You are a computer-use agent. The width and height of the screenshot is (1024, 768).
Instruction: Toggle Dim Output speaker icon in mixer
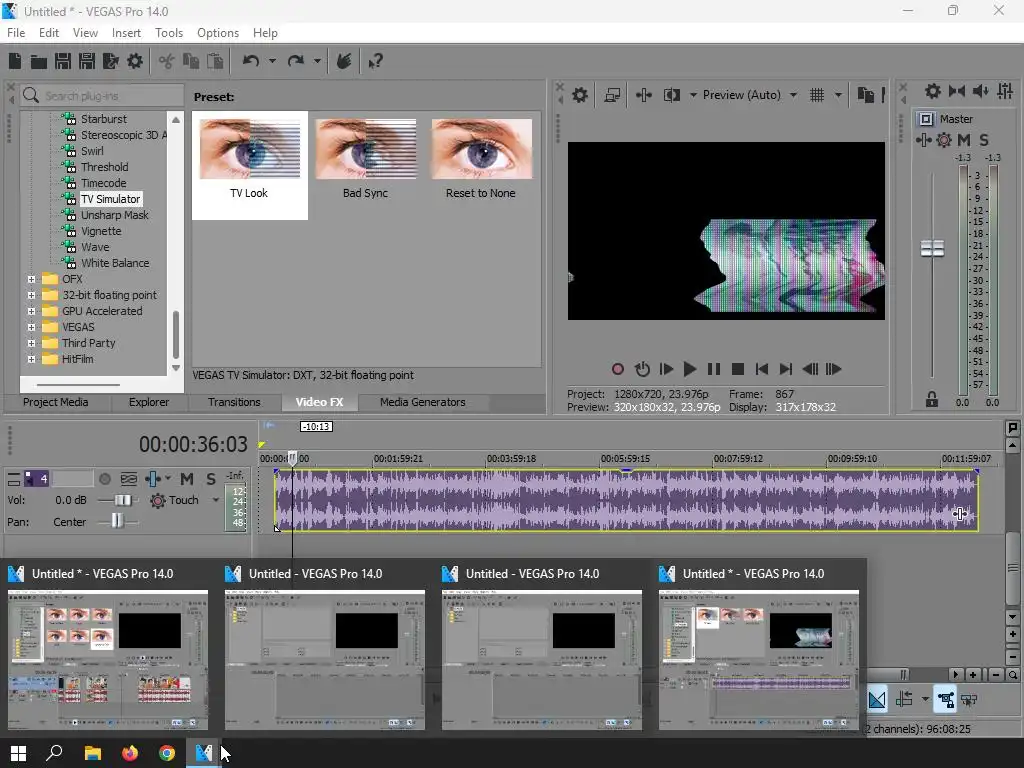(x=980, y=91)
